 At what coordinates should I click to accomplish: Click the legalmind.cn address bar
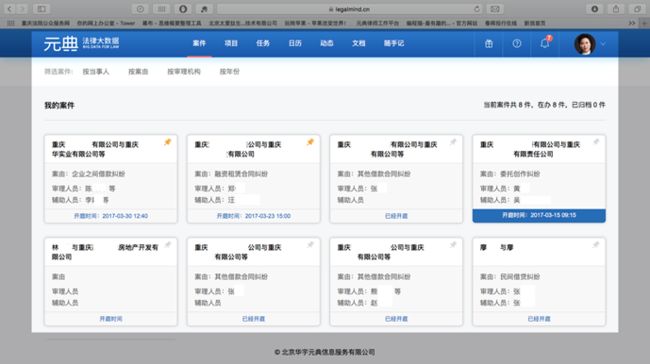coord(349,9)
